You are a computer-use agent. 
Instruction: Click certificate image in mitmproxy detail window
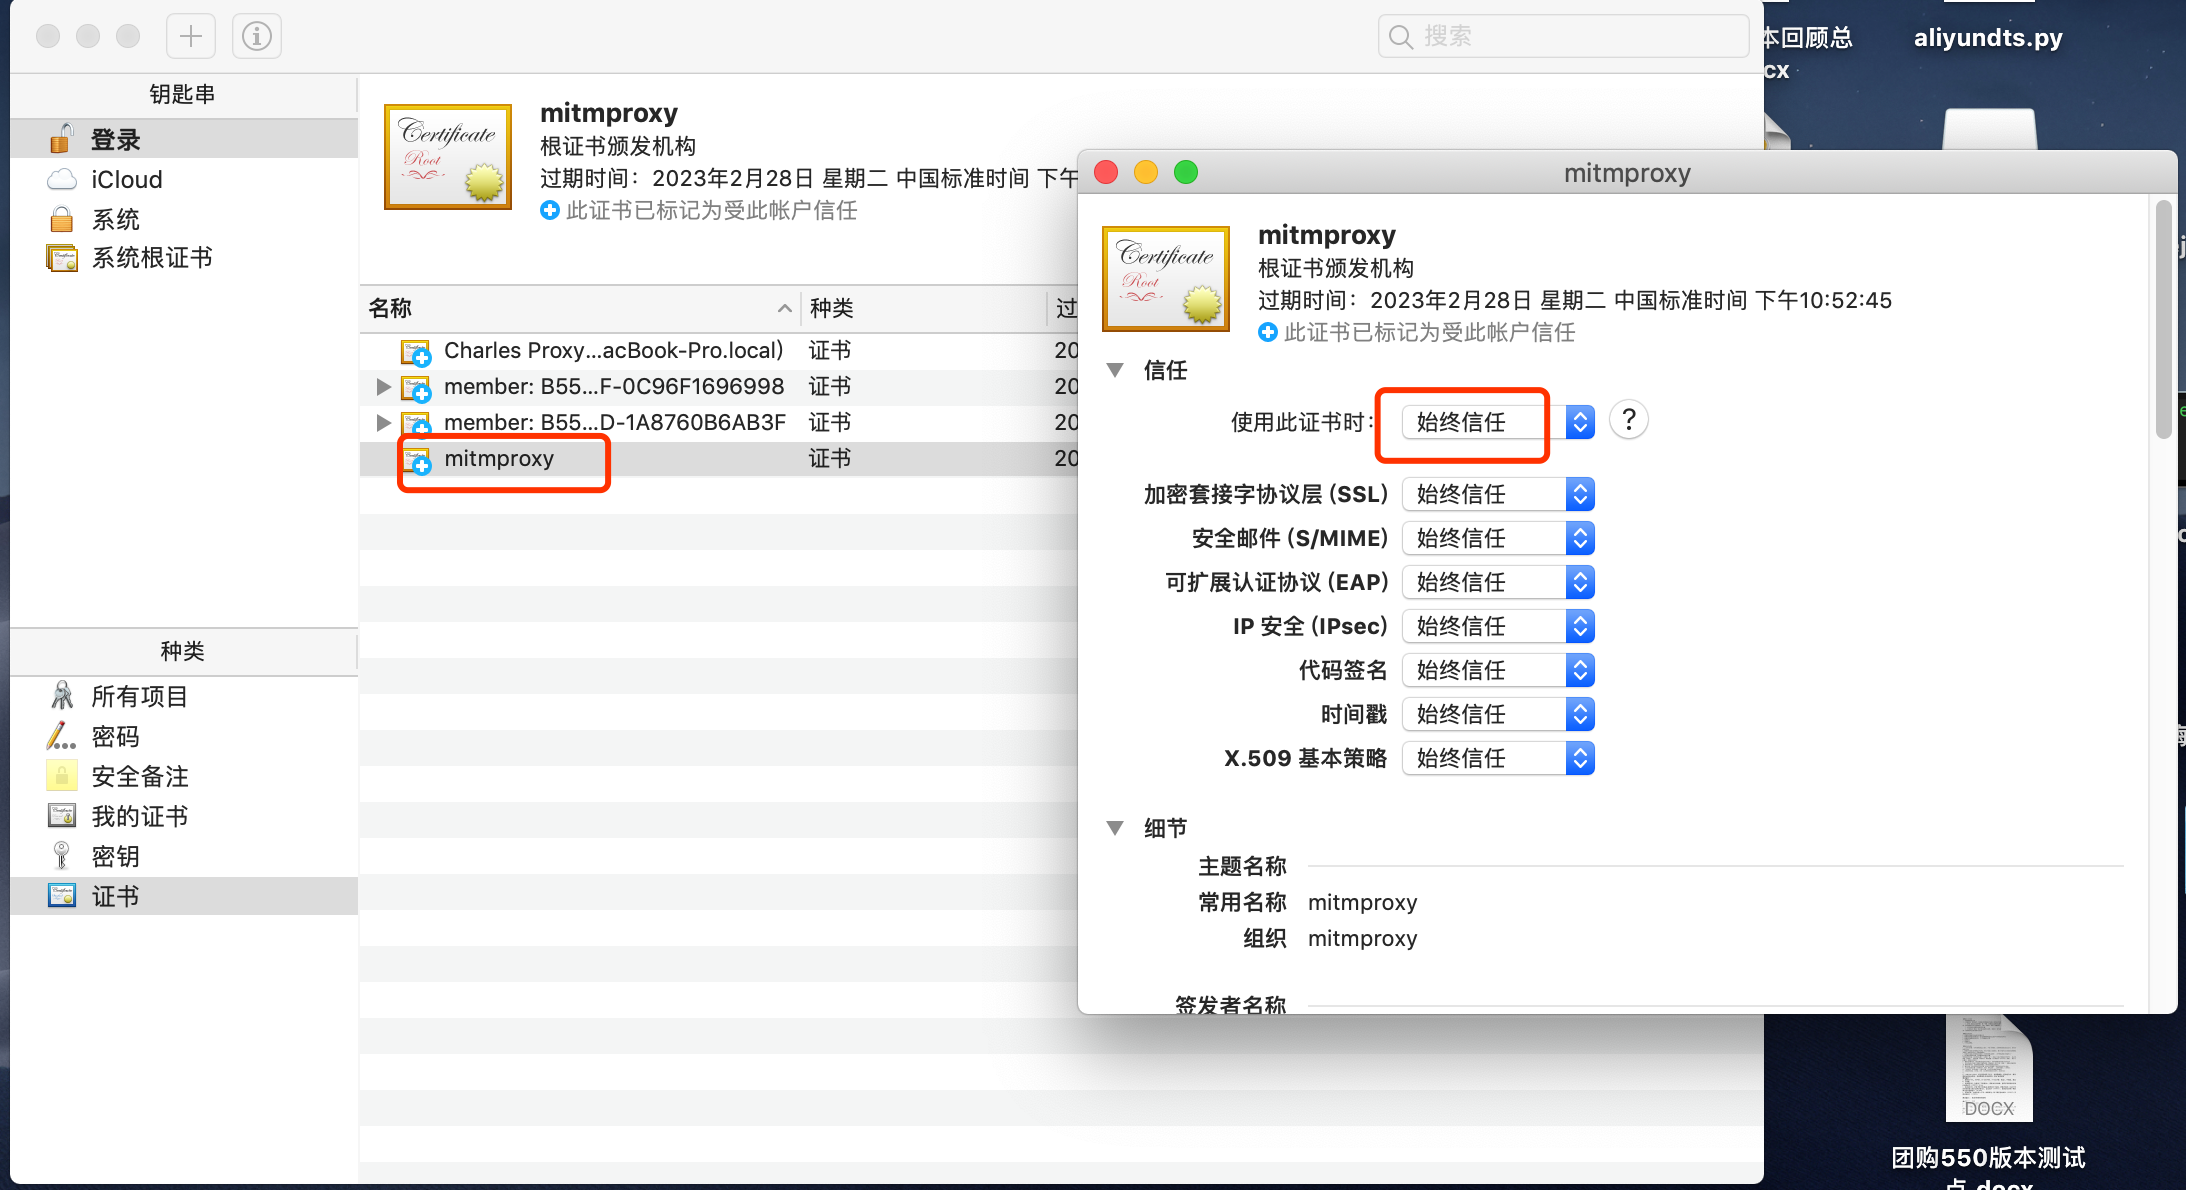click(1166, 279)
